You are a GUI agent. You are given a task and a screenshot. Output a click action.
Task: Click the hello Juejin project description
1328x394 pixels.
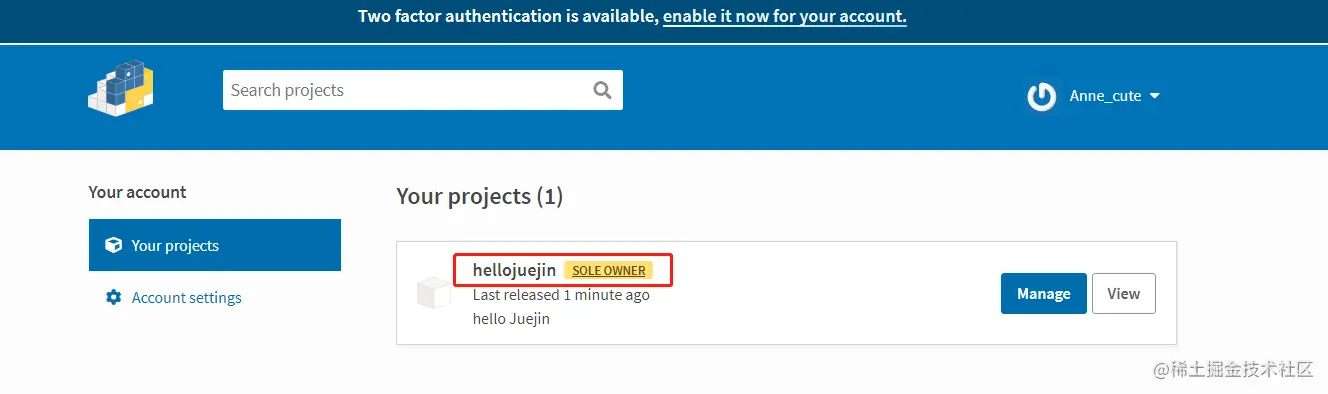coord(511,319)
